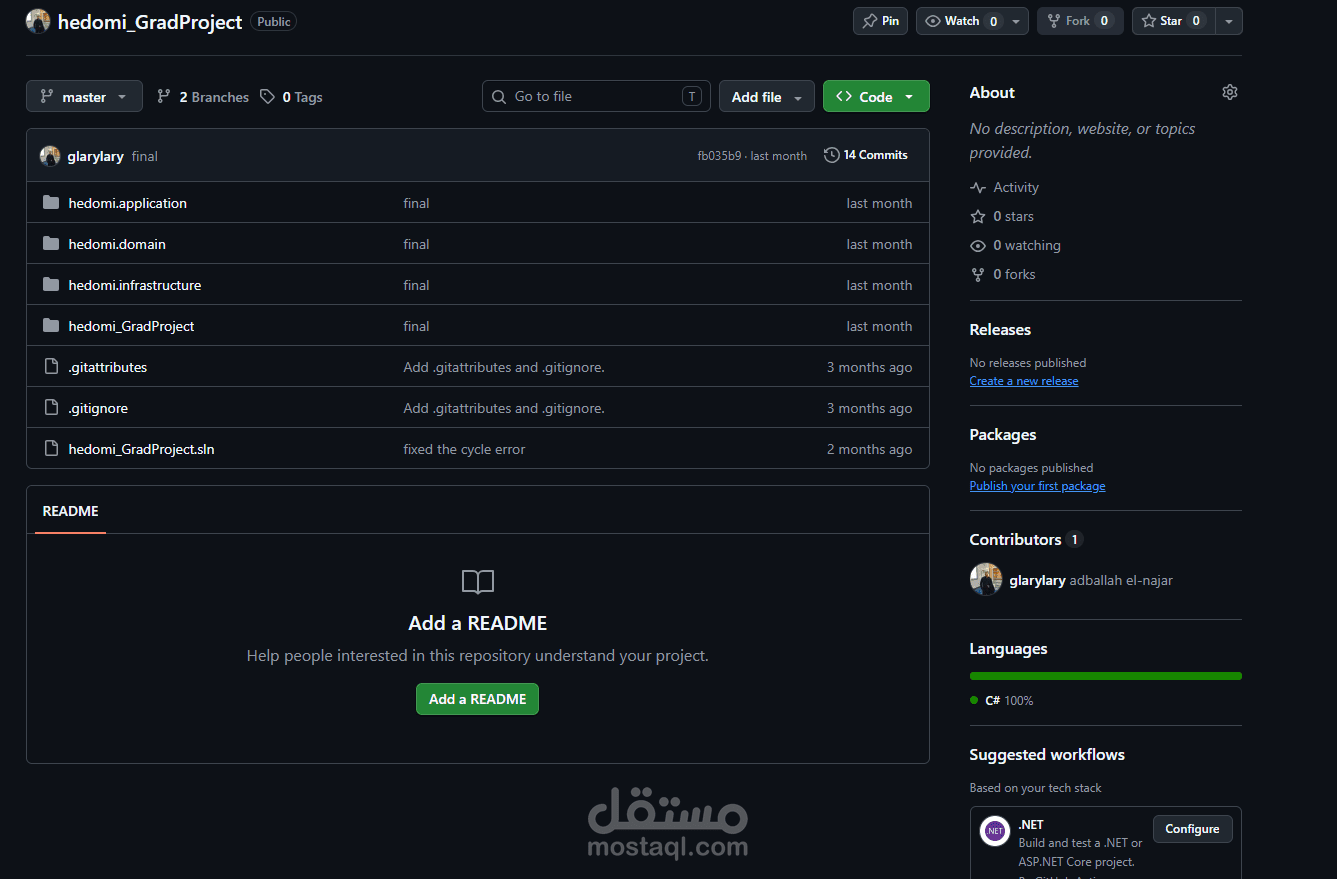Screen dimensions: 1337x879
Task: Click the repository owner avatar beside hedomi_GradProject title
Action: click(x=38, y=21)
